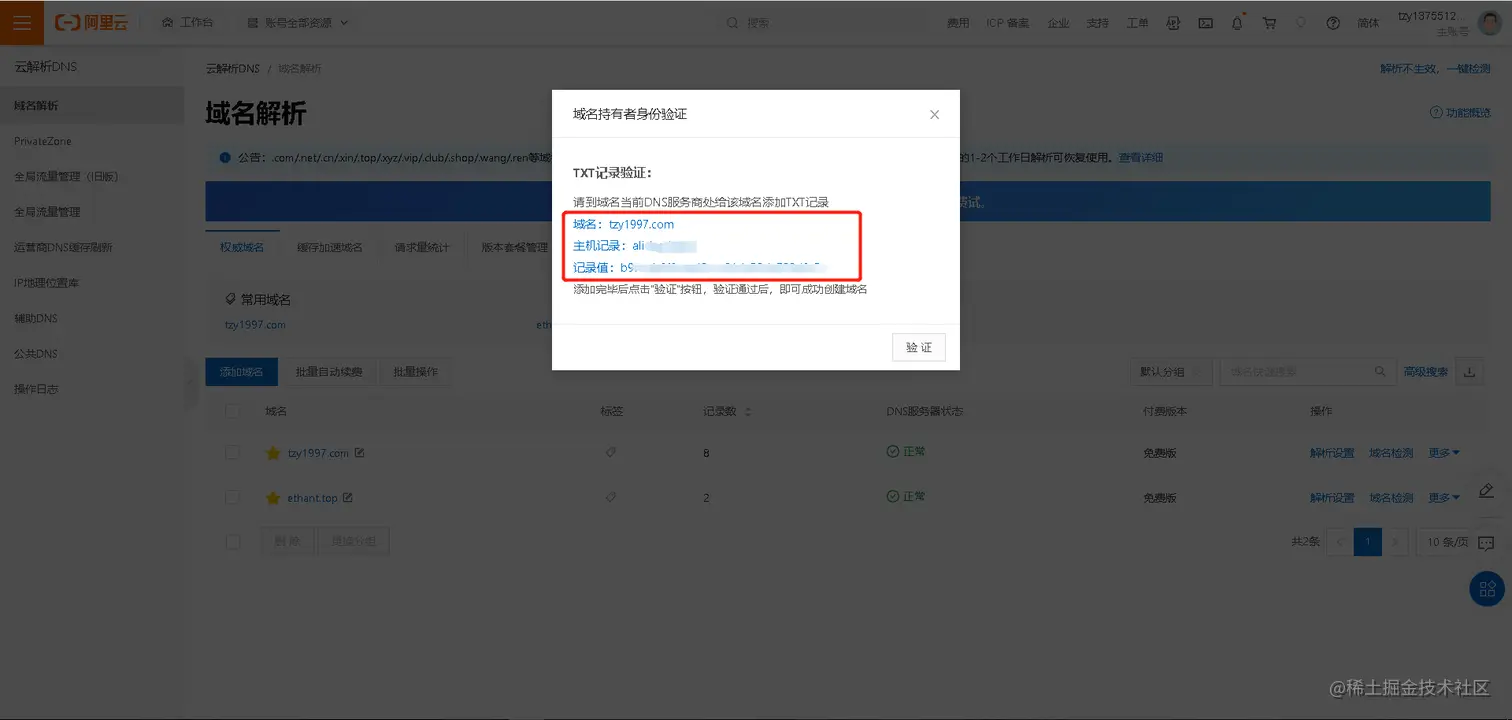Image resolution: width=1512 pixels, height=720 pixels.
Task: Click the 验证 button in dialog
Action: [918, 347]
